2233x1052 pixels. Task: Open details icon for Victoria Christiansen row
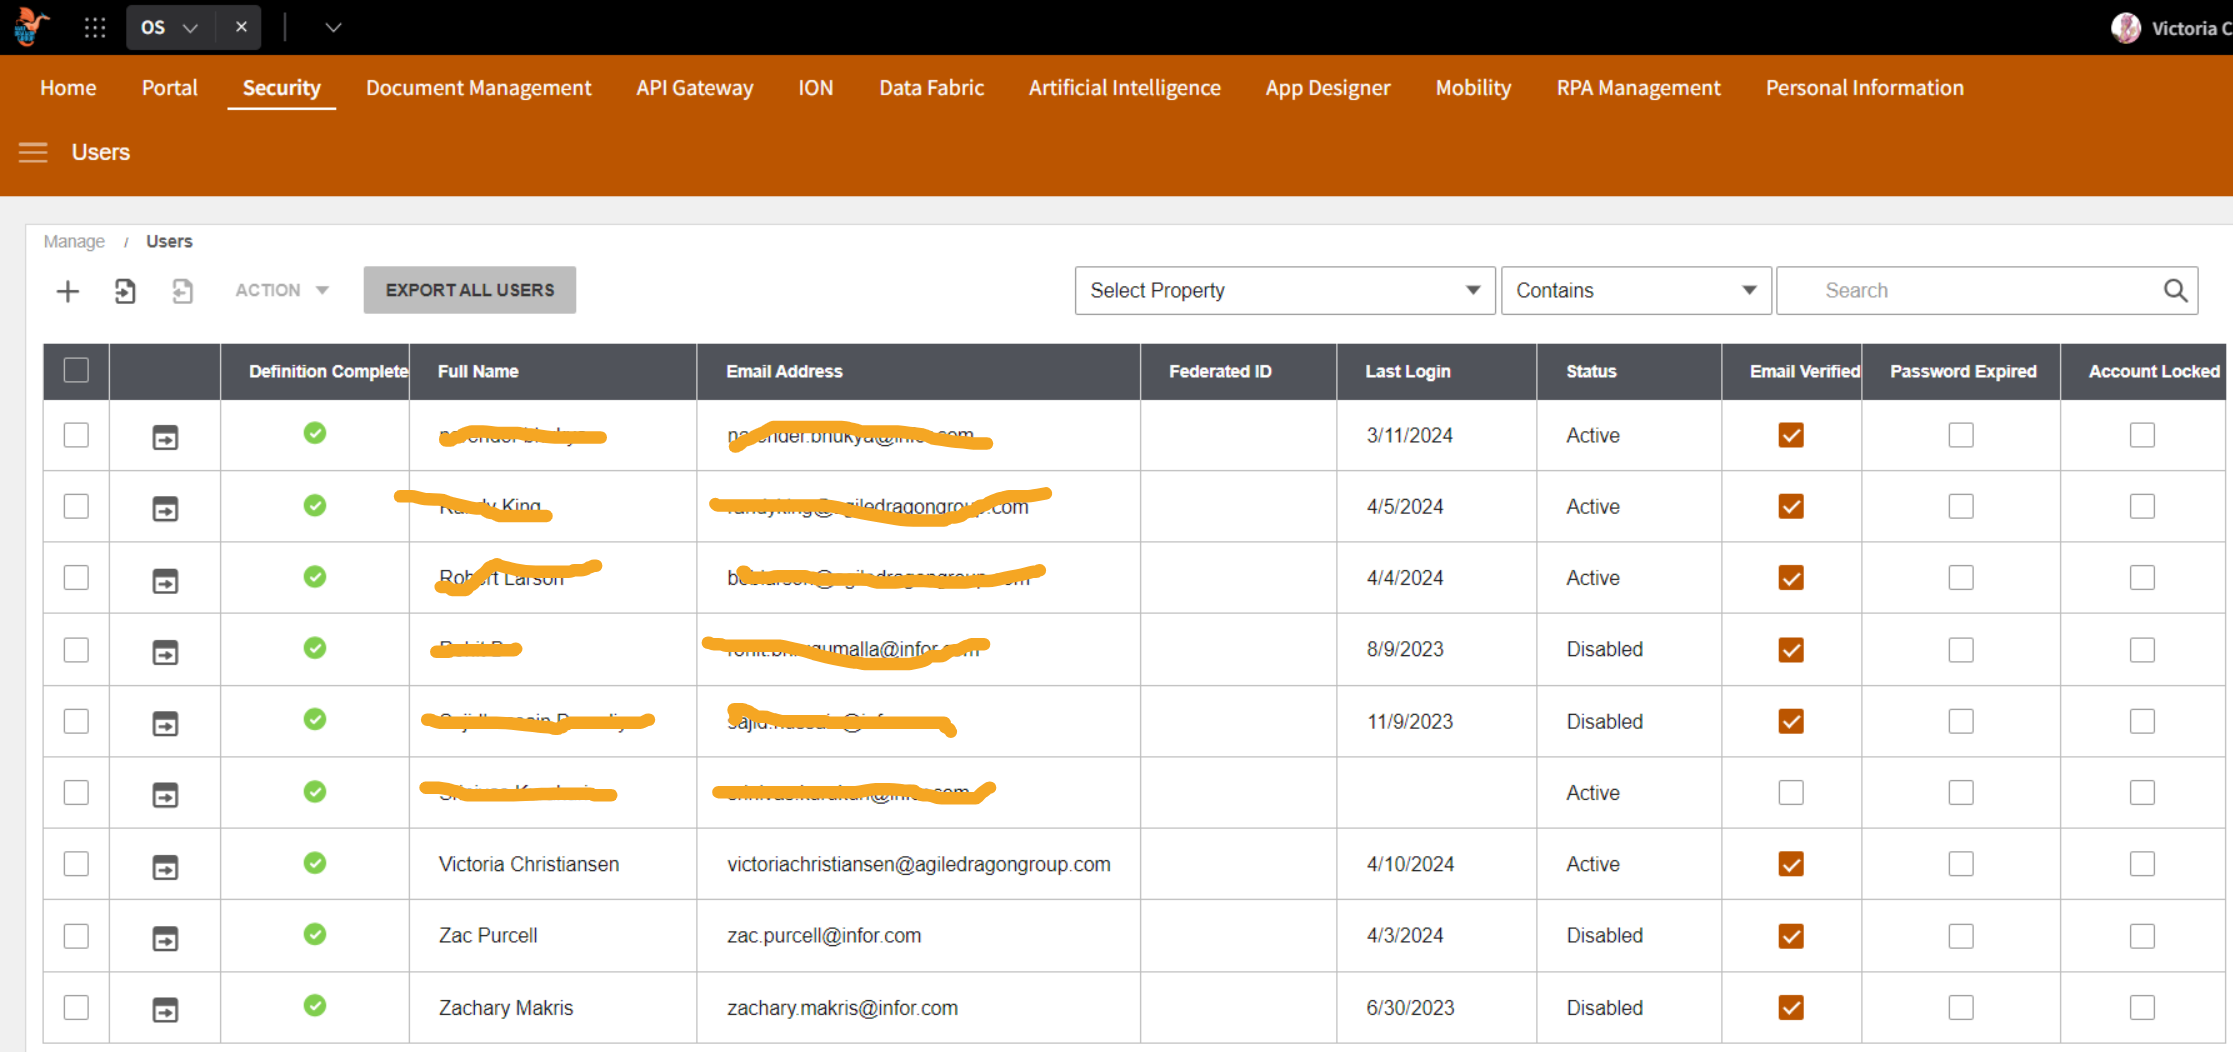[x=165, y=866]
